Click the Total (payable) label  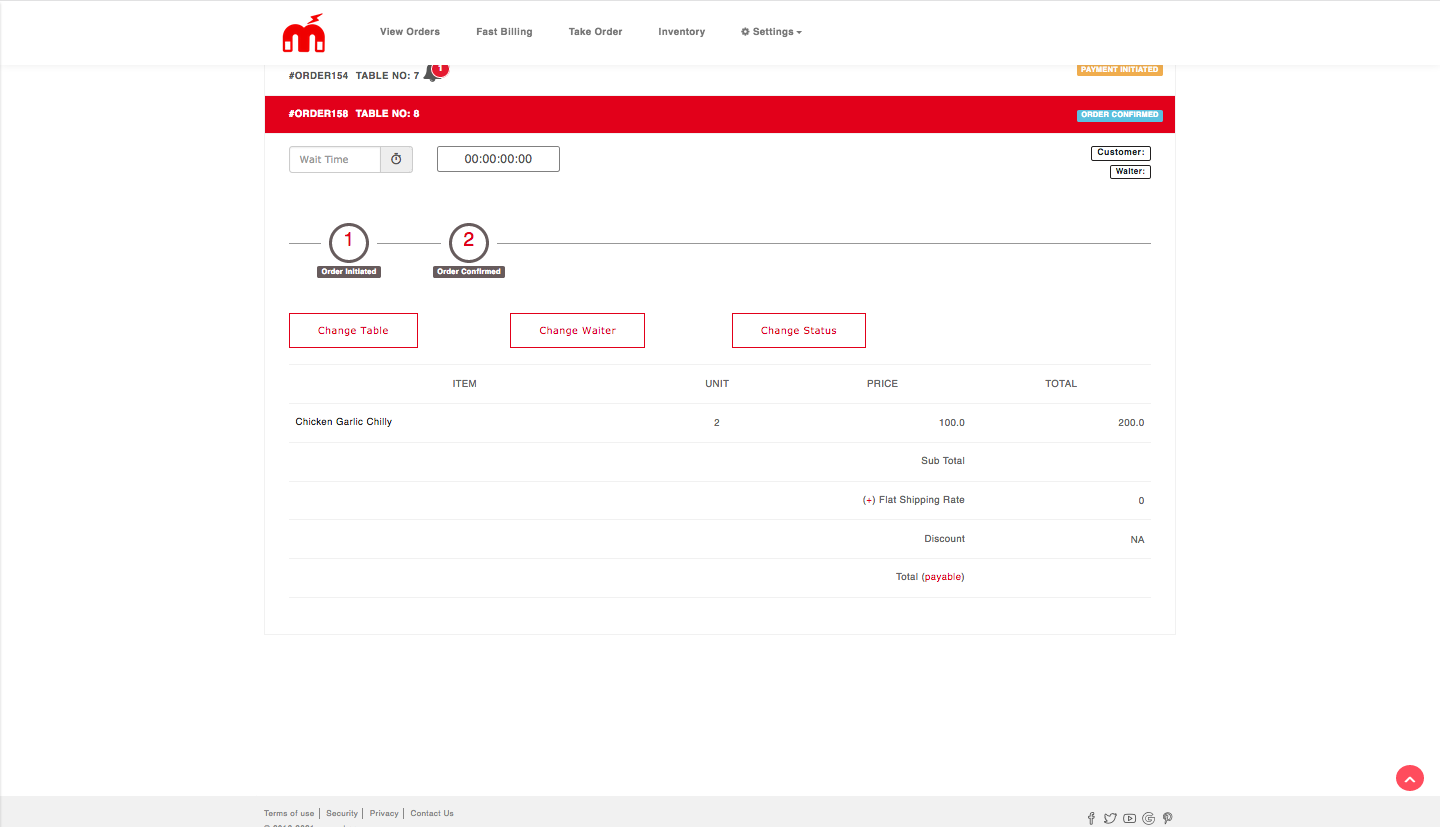[x=930, y=577]
